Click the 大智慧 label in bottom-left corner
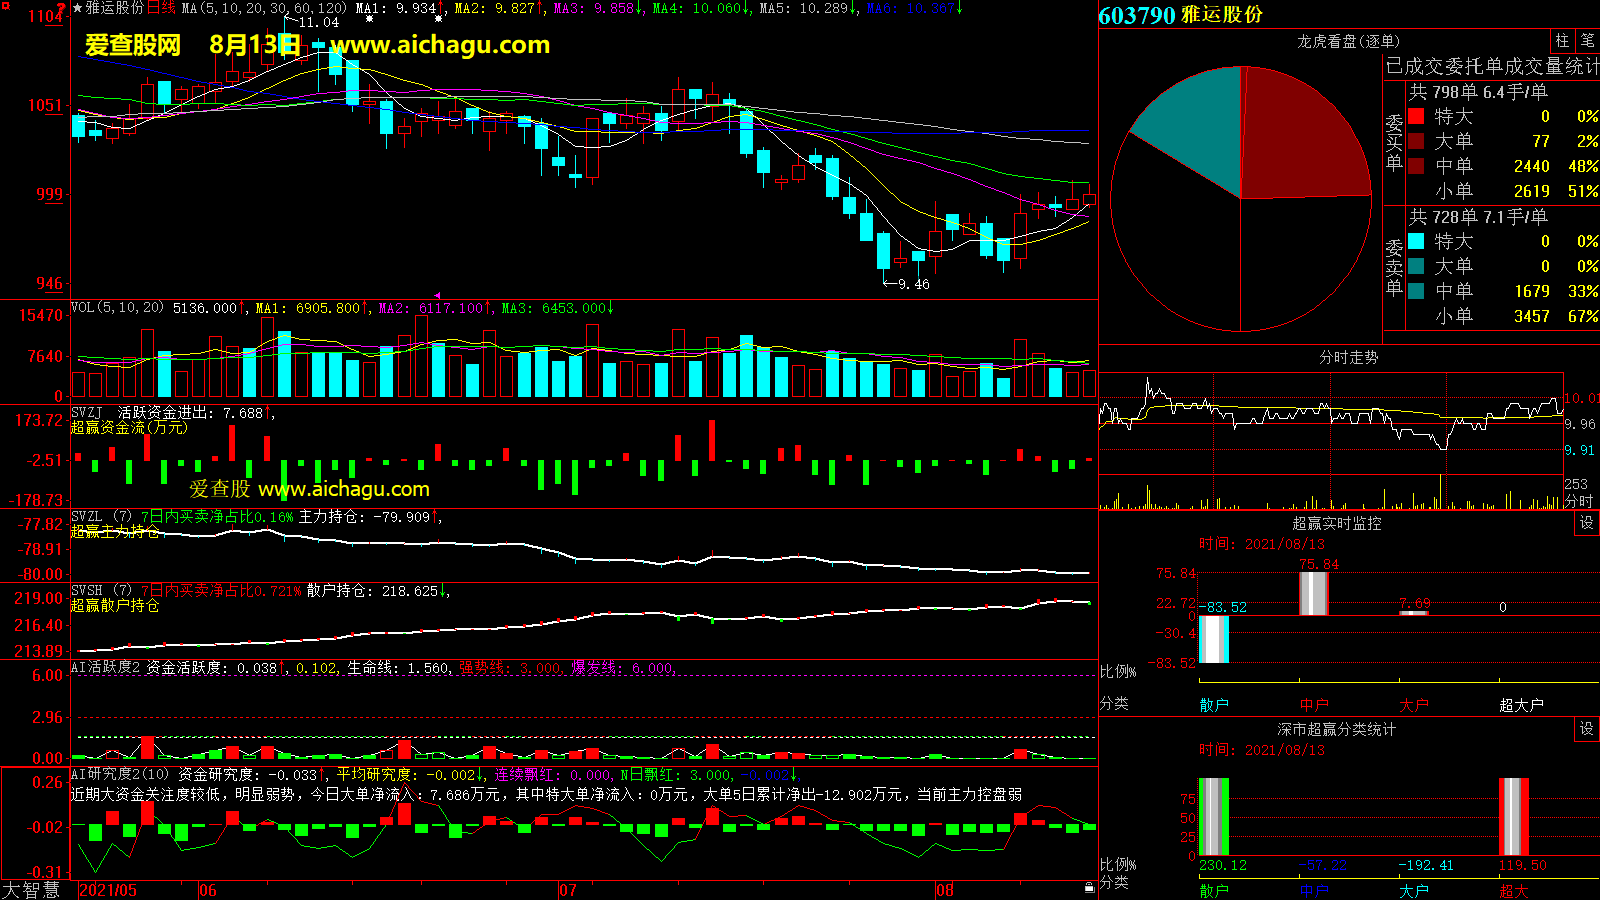Screen dimensions: 1600x900 click(x=31, y=889)
